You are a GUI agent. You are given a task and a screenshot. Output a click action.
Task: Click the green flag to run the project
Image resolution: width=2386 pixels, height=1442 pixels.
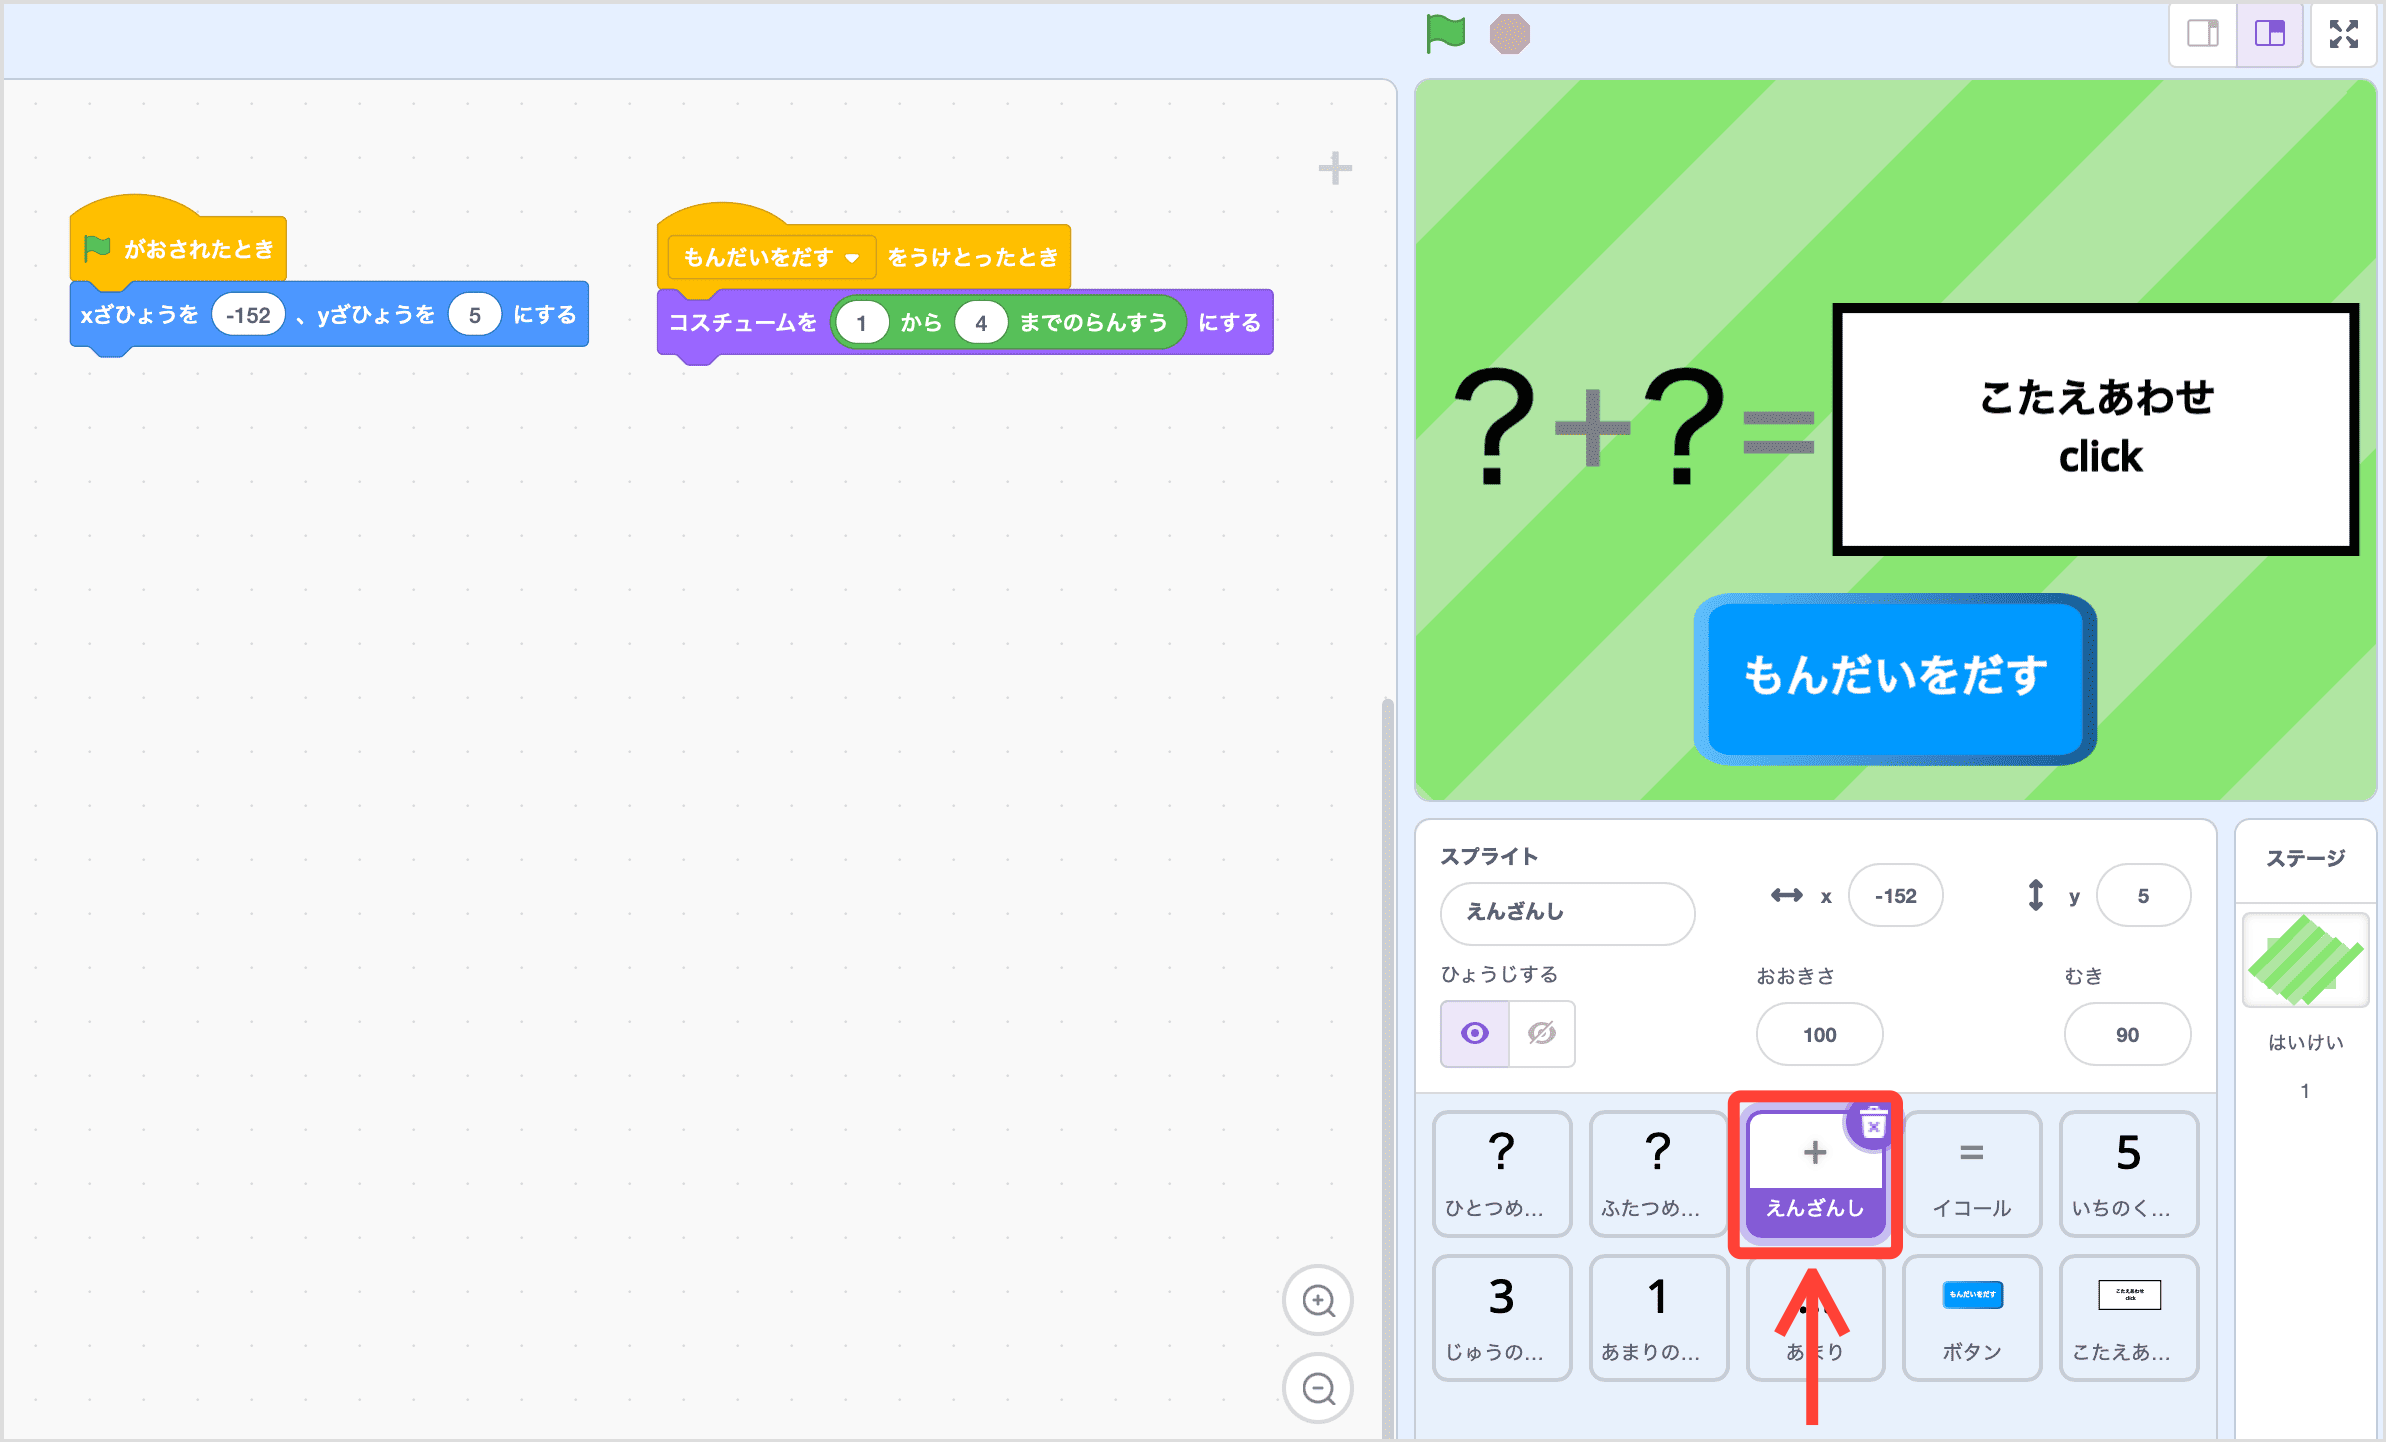[x=1445, y=33]
